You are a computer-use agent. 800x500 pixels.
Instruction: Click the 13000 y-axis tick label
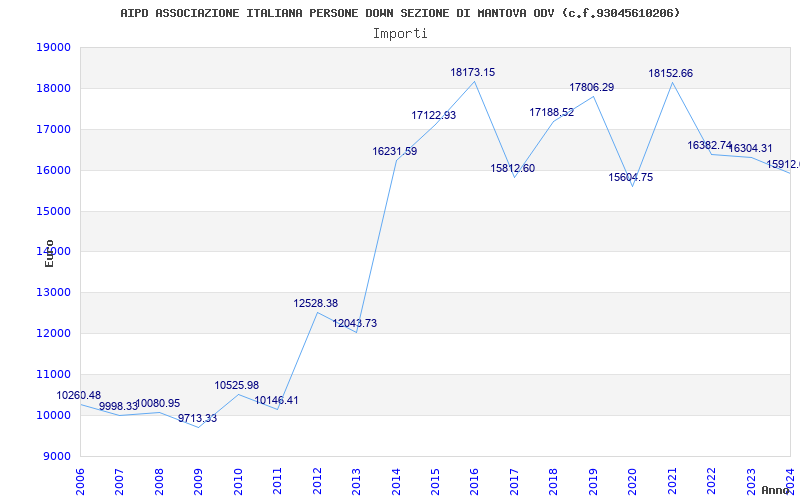tap(53, 292)
